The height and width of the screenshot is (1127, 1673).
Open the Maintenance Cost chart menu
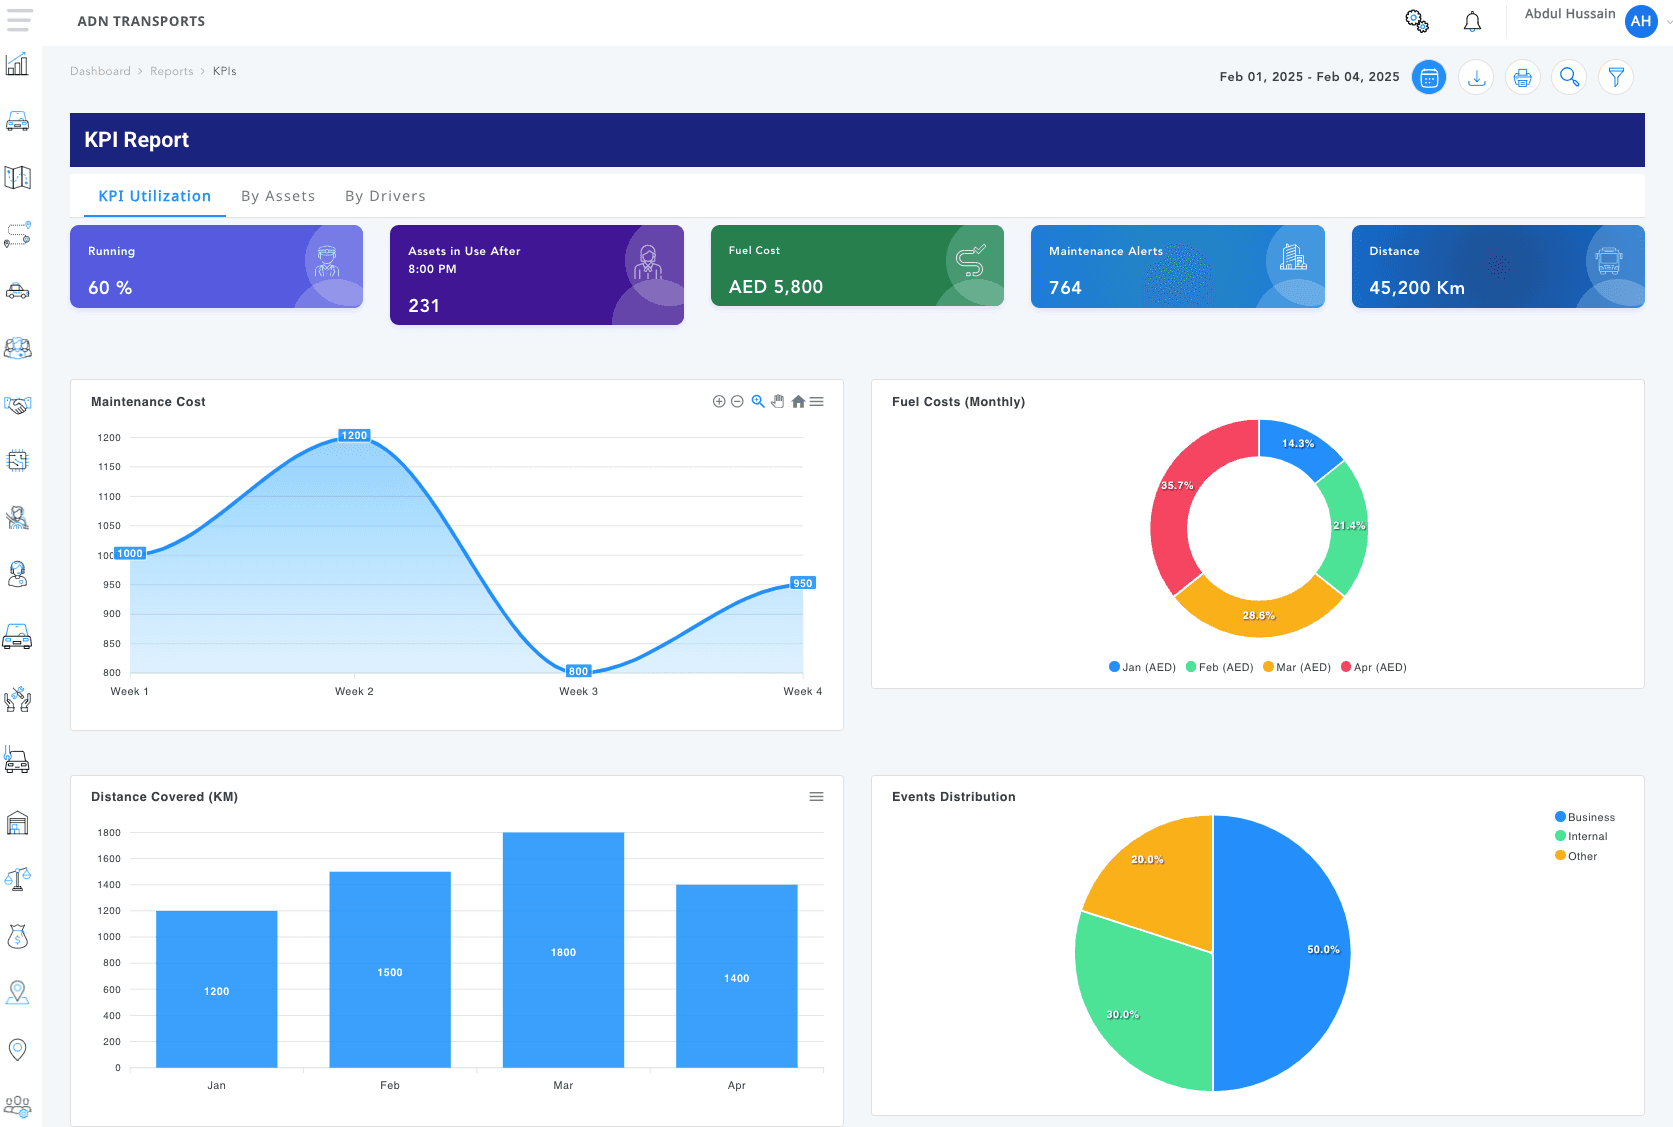pyautogui.click(x=817, y=401)
